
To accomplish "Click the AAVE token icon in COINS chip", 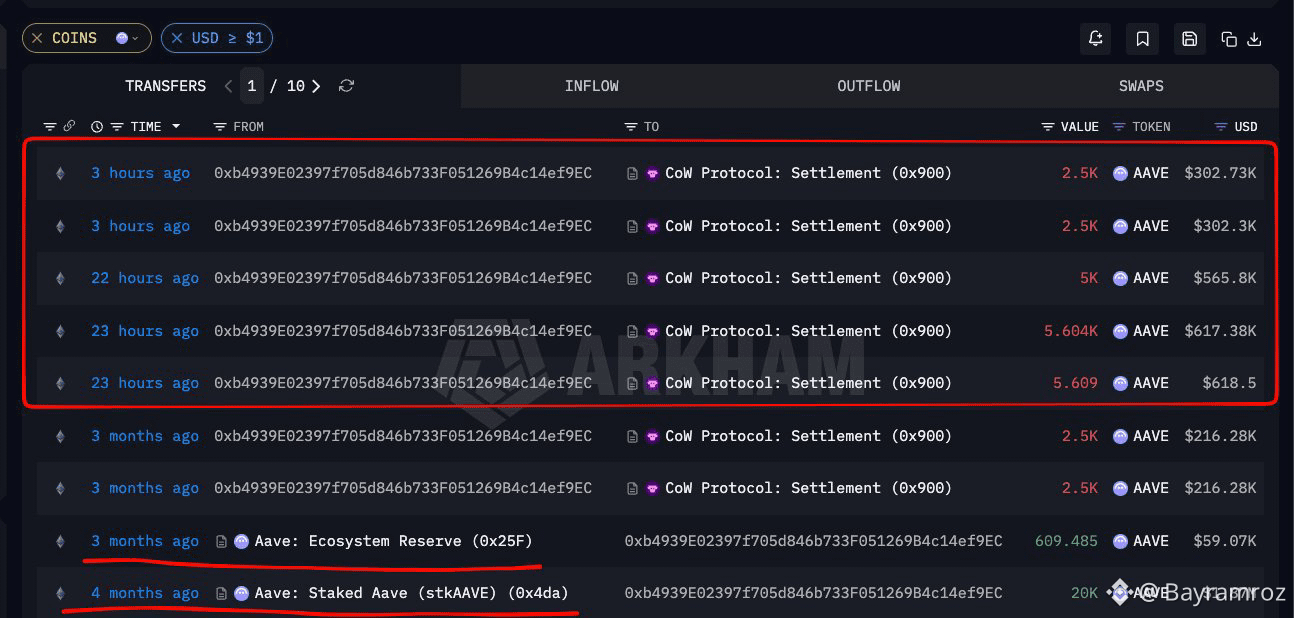I will point(122,38).
